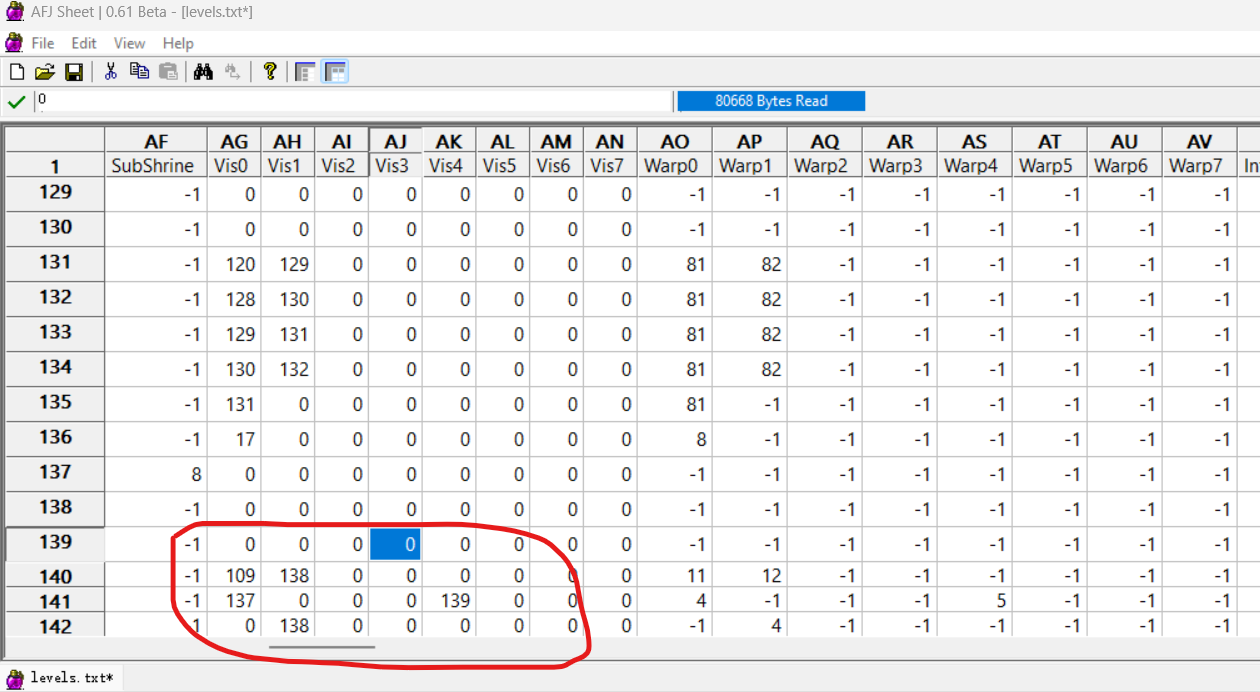This screenshot has height=692, width=1260.
Task: Select cell 132 in row 134
Action: tap(288, 370)
